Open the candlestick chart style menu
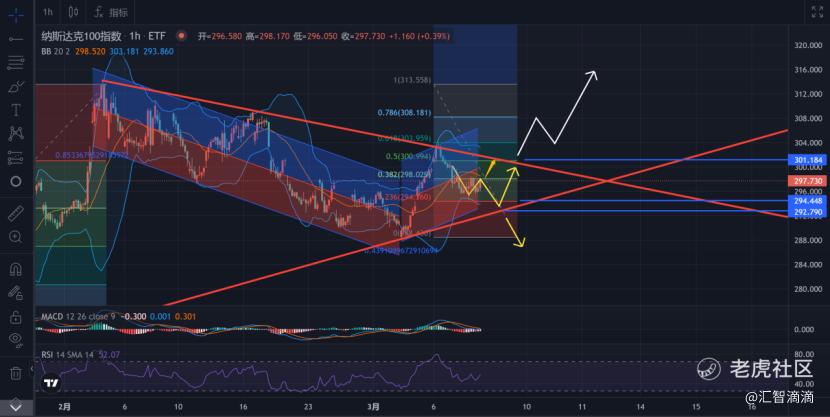 pyautogui.click(x=74, y=12)
